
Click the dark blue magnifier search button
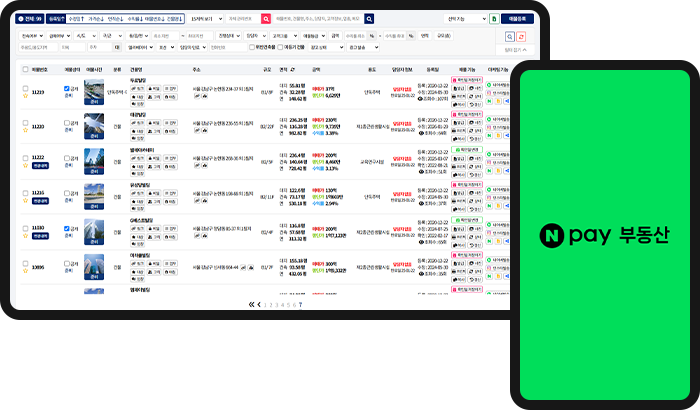click(x=369, y=19)
